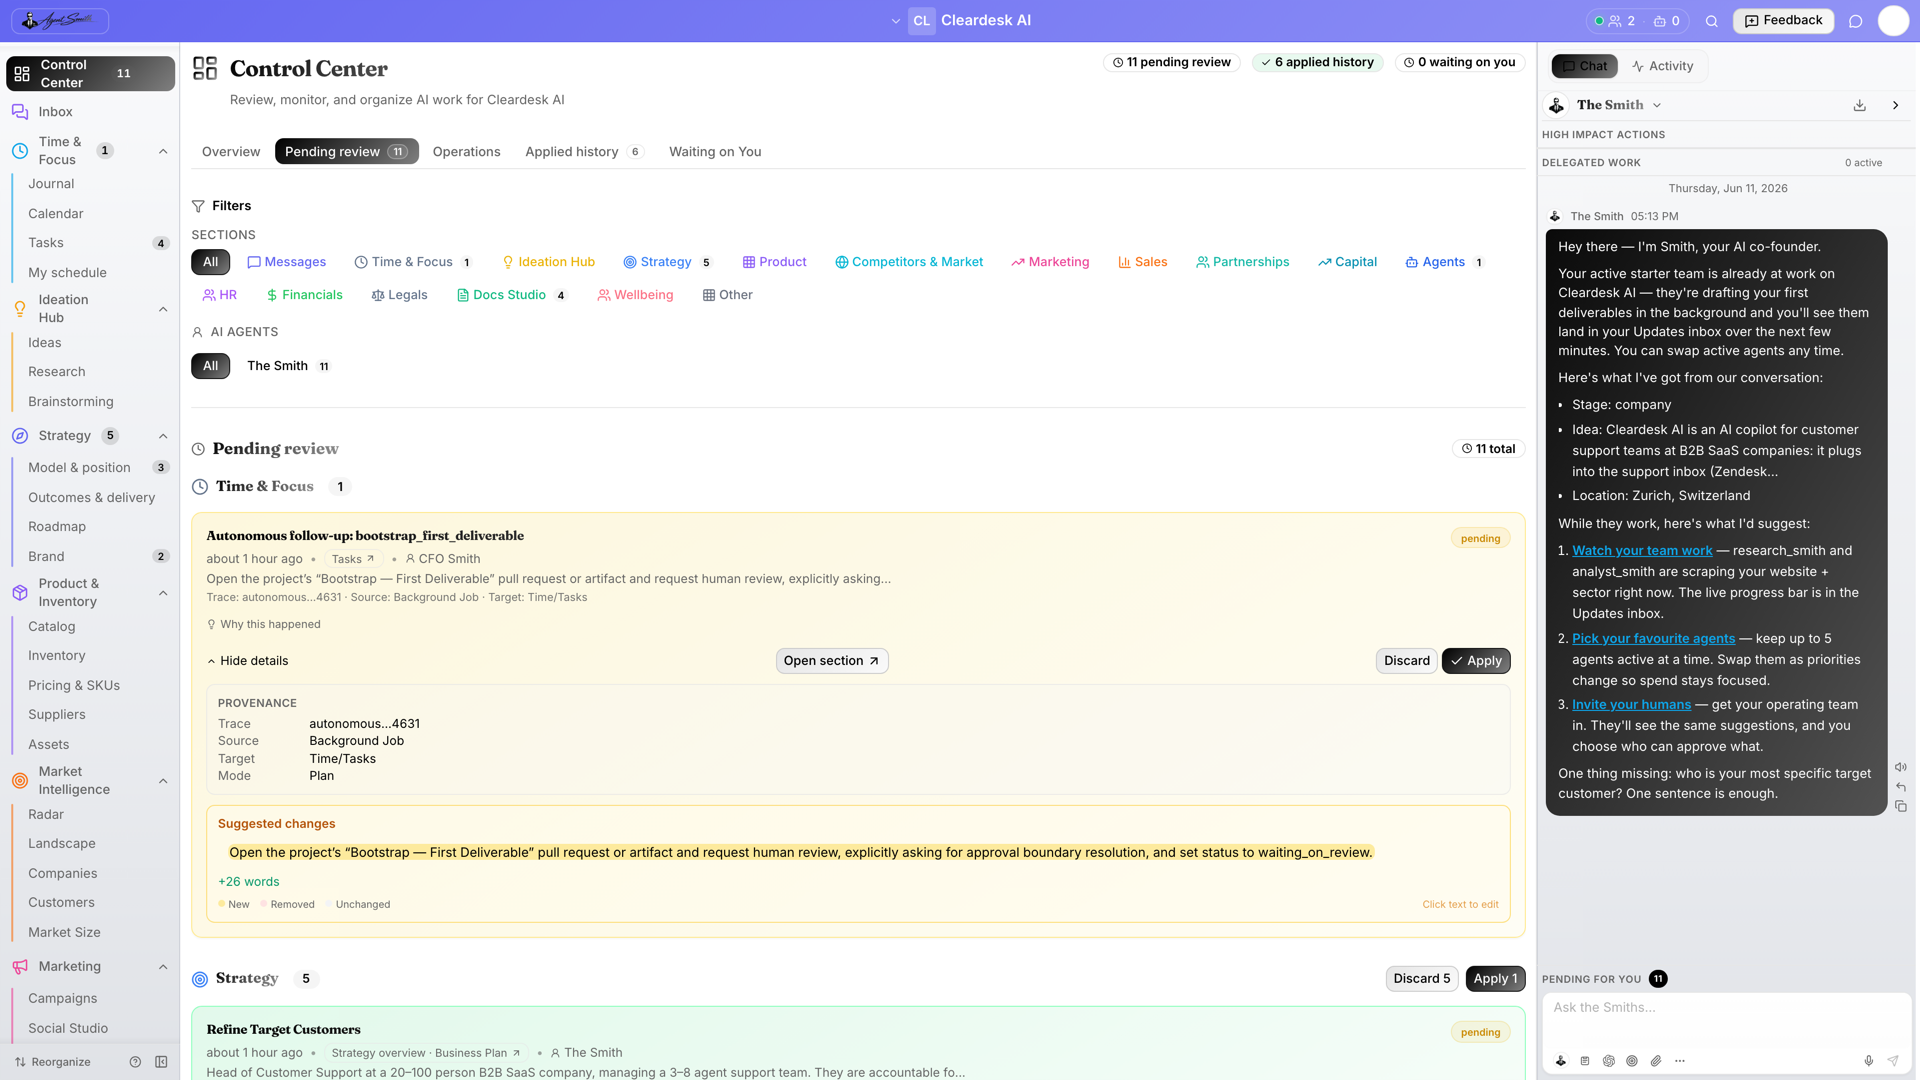Viewport: 1920px width, 1080px height.
Task: Click the '11 pending review' status pill
Action: point(1172,62)
